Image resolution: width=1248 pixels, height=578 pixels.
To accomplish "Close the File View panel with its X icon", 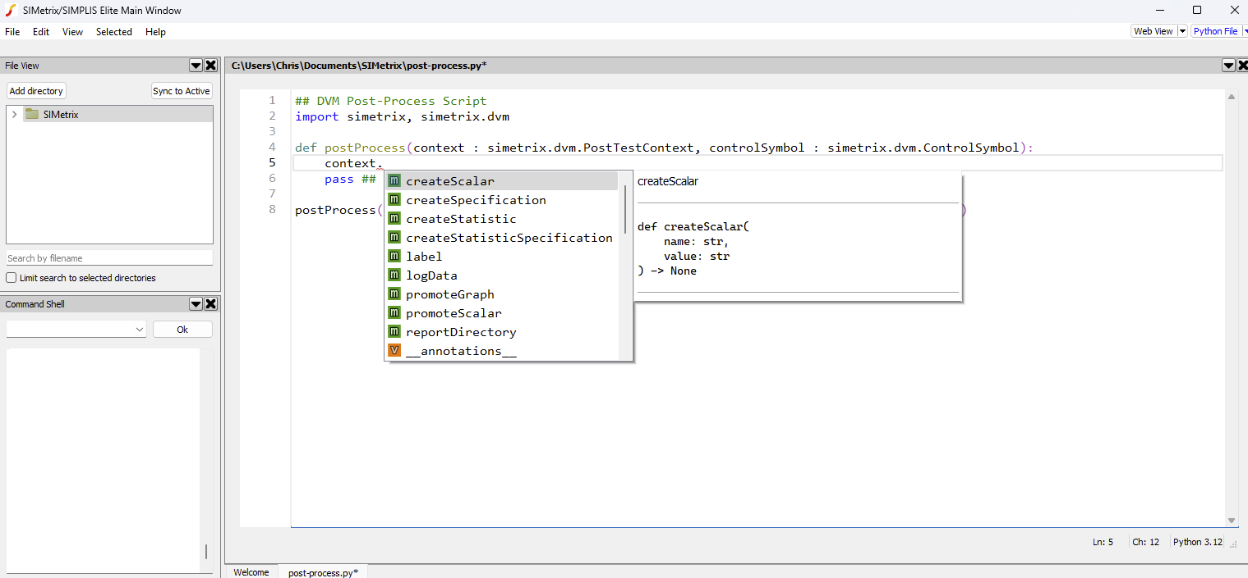I will pos(210,65).
